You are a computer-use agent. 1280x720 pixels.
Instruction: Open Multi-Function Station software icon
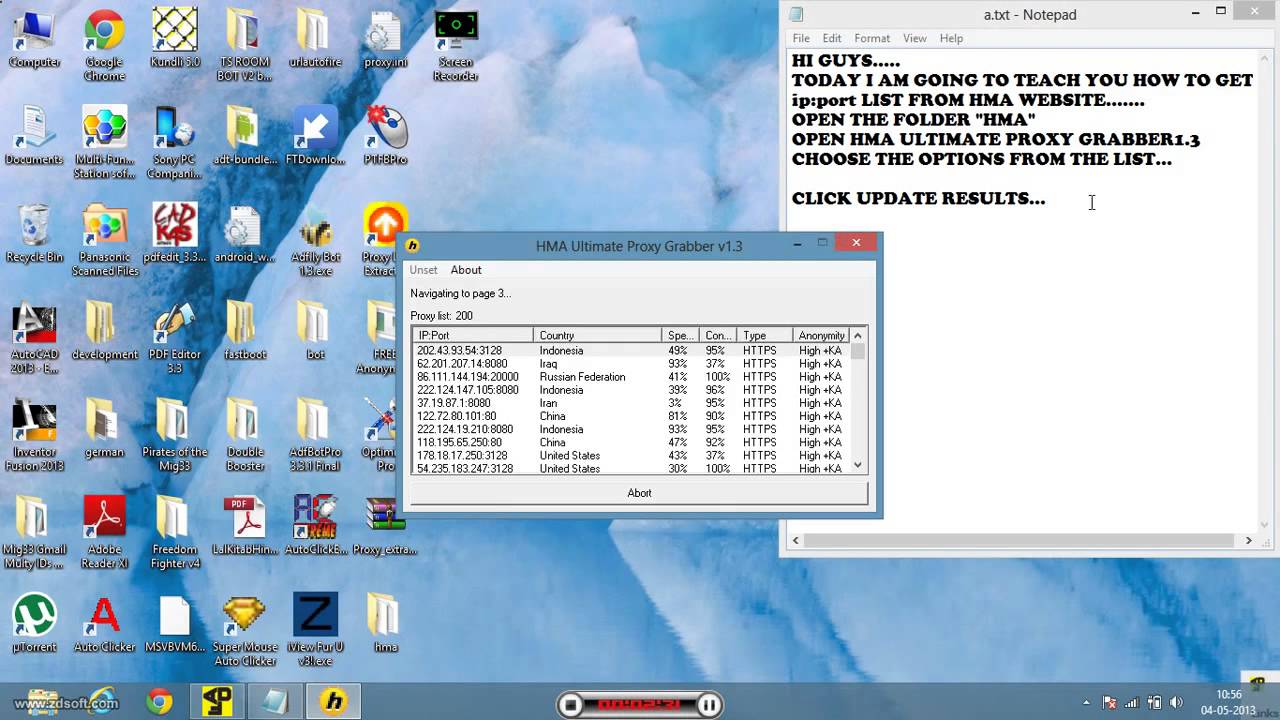coord(104,143)
